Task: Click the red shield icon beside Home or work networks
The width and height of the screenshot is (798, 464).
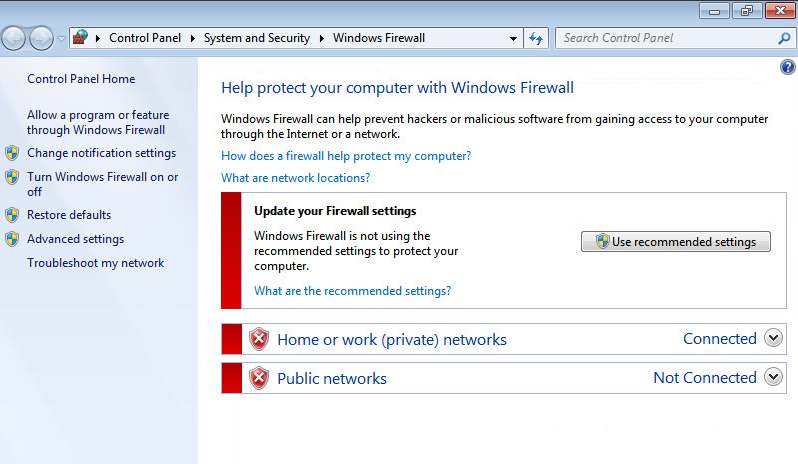Action: [x=259, y=339]
